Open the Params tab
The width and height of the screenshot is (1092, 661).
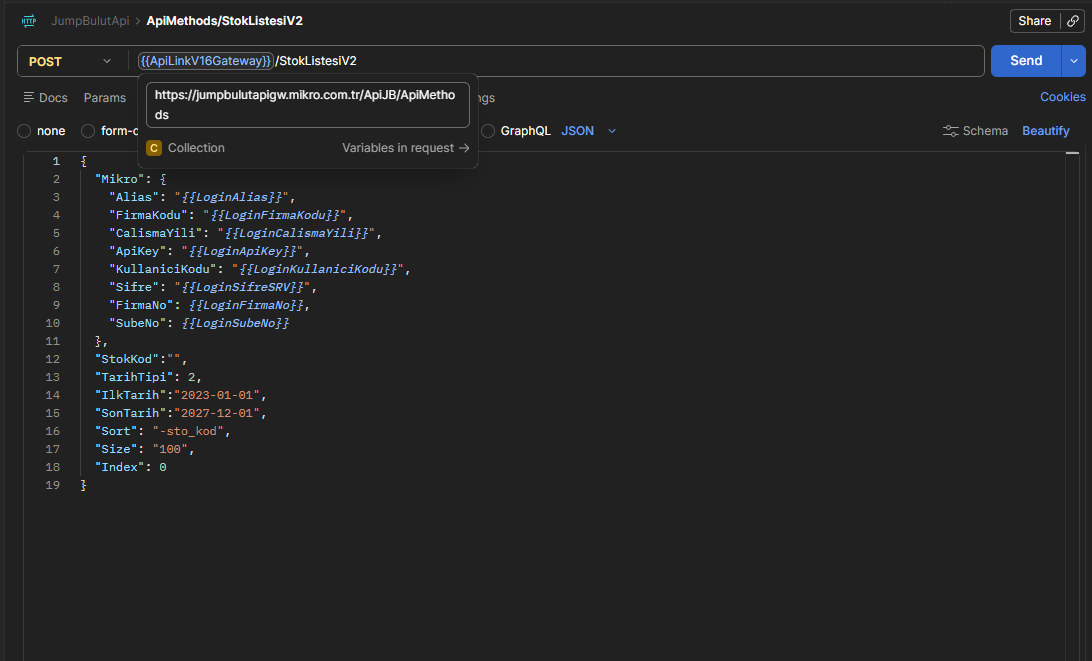tap(104, 98)
